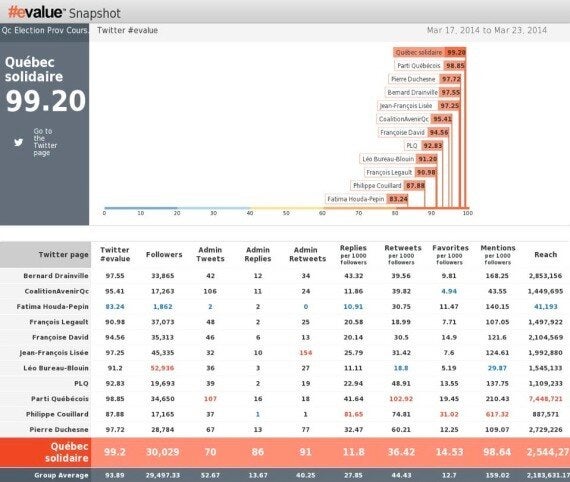This screenshot has width=570, height=482.
Task: Sort by Favorites per 1000 followers header
Action: [x=450, y=254]
